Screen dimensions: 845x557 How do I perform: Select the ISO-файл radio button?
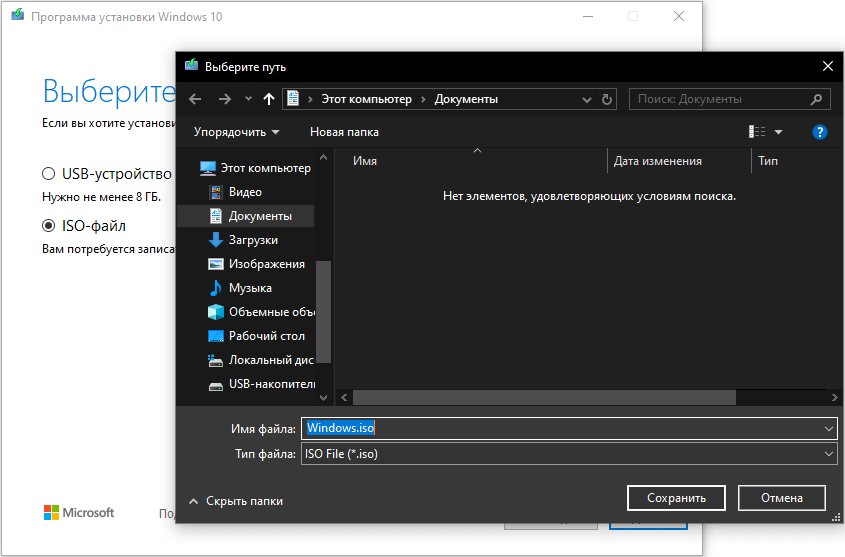pos(48,226)
